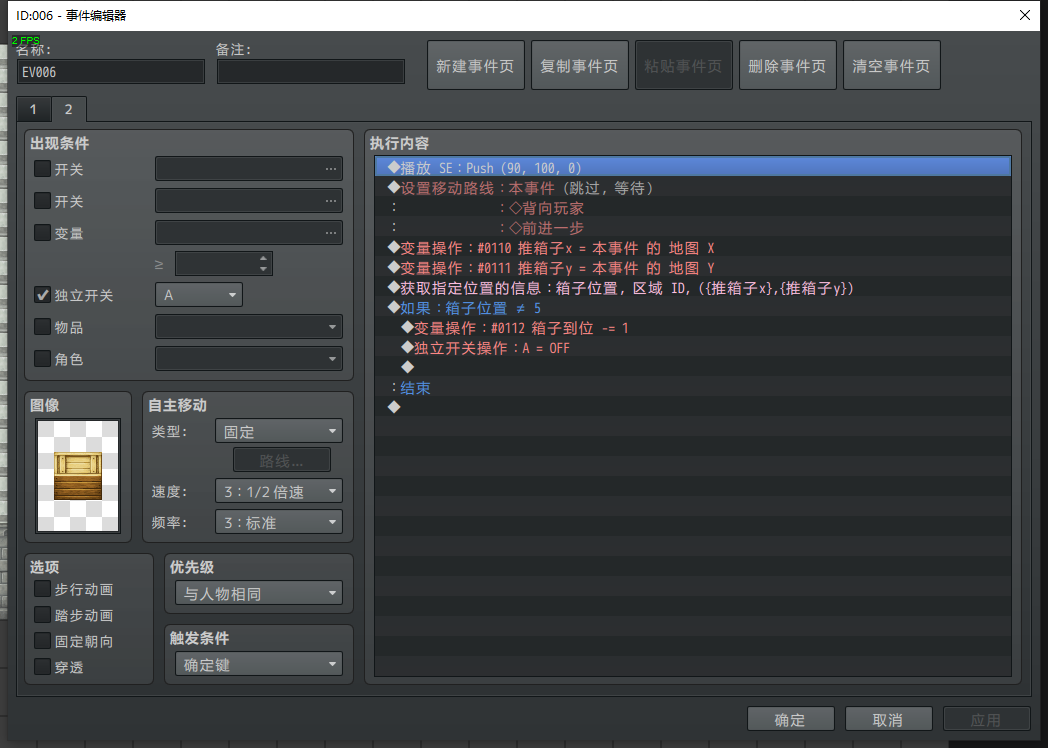Open the 物品 selection dropdown
1048x748 pixels.
249,327
